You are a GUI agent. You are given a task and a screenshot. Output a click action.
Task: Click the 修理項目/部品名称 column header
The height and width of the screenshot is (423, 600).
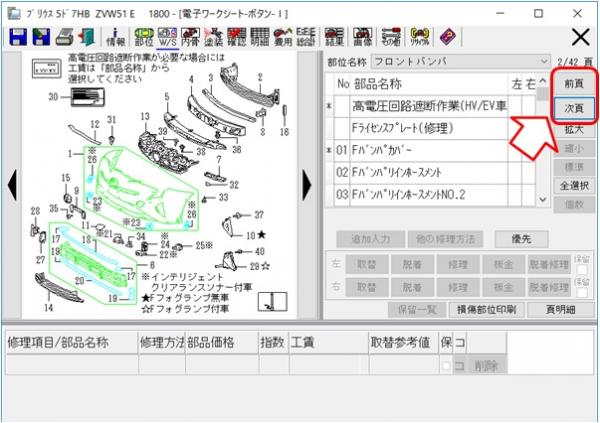point(72,342)
